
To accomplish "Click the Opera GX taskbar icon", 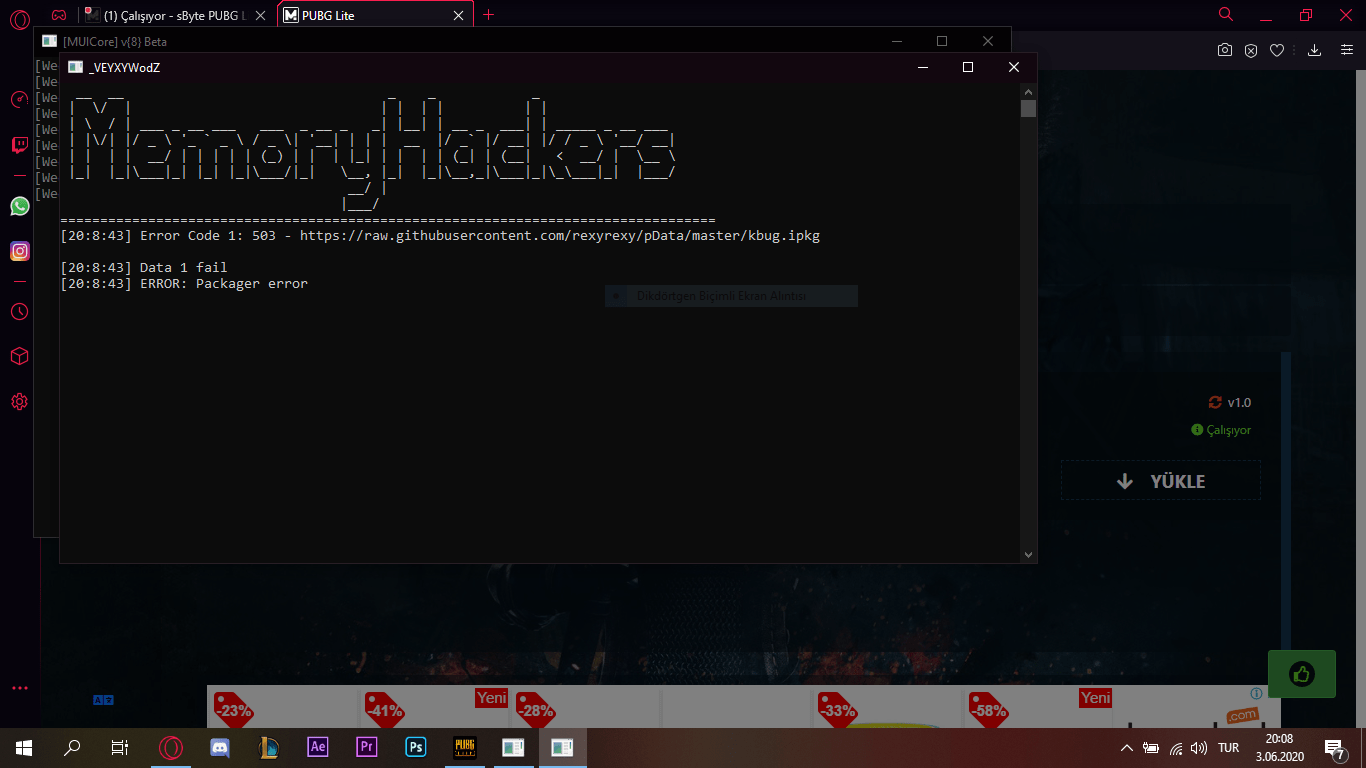I will (x=172, y=747).
